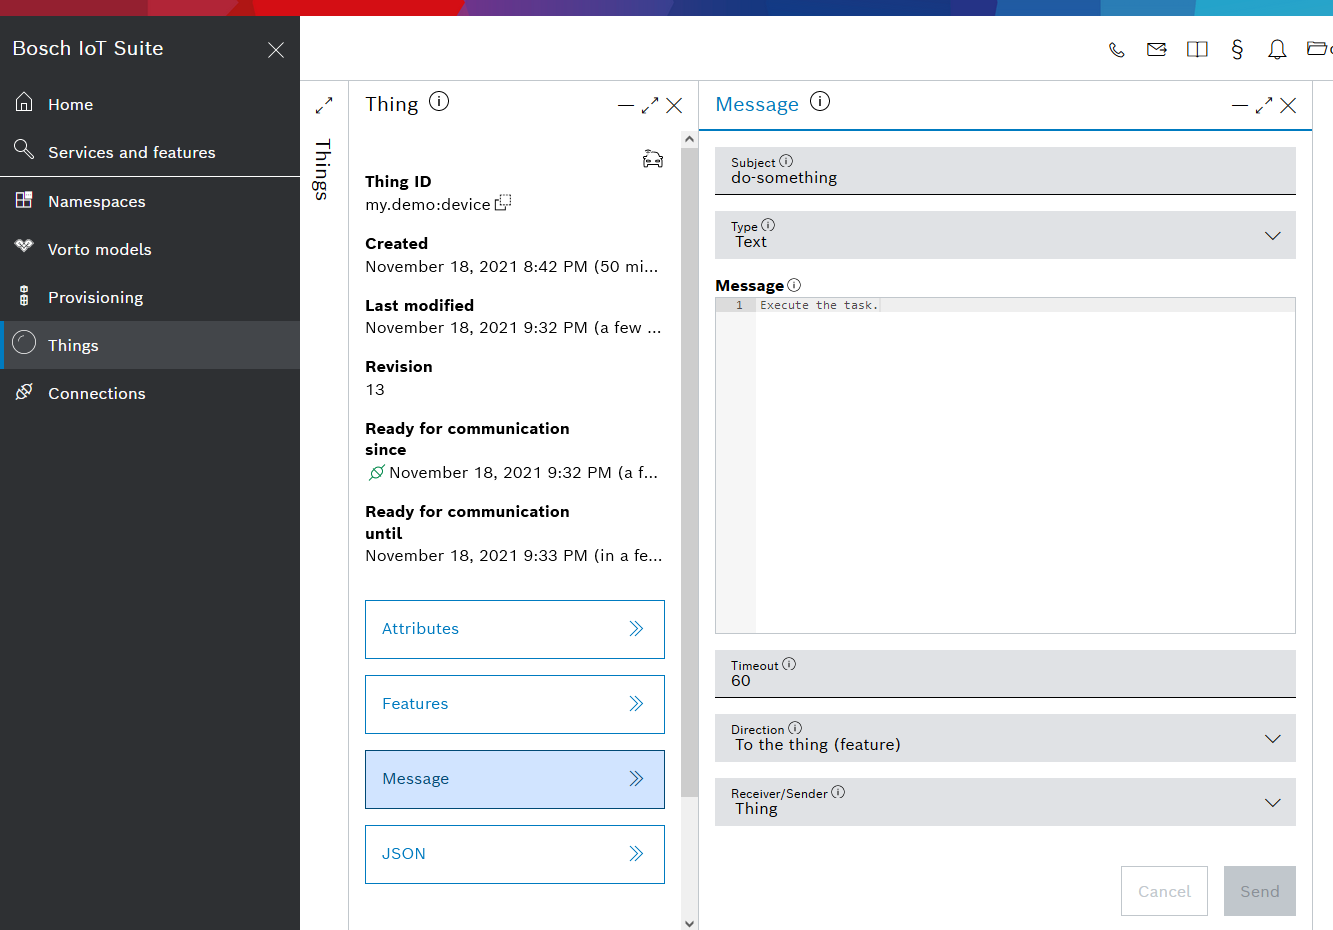Show info for Type field

pyautogui.click(x=768, y=225)
